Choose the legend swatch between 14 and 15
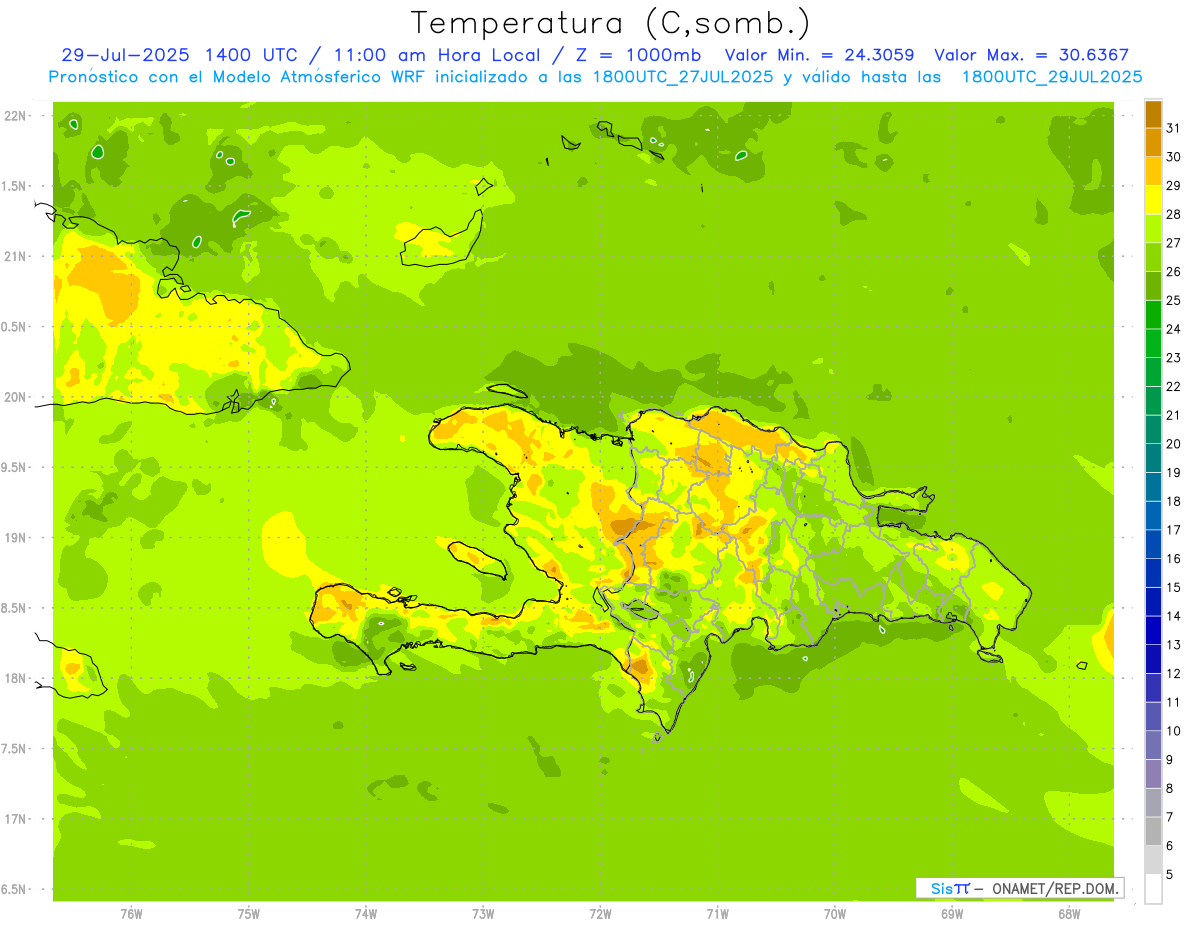This screenshot has width=1200, height=927. coord(1153,602)
